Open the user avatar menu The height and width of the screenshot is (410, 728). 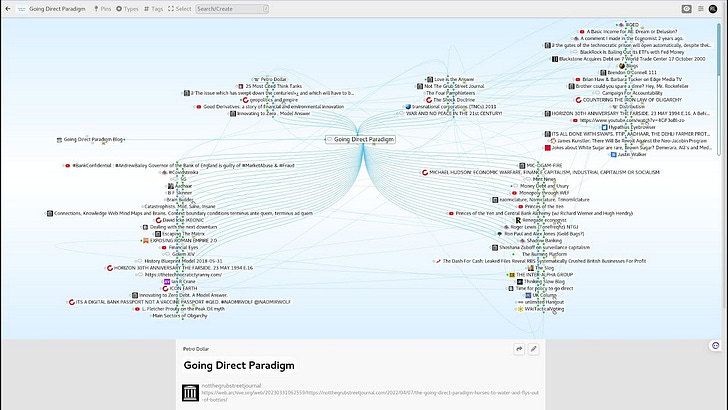click(713, 9)
